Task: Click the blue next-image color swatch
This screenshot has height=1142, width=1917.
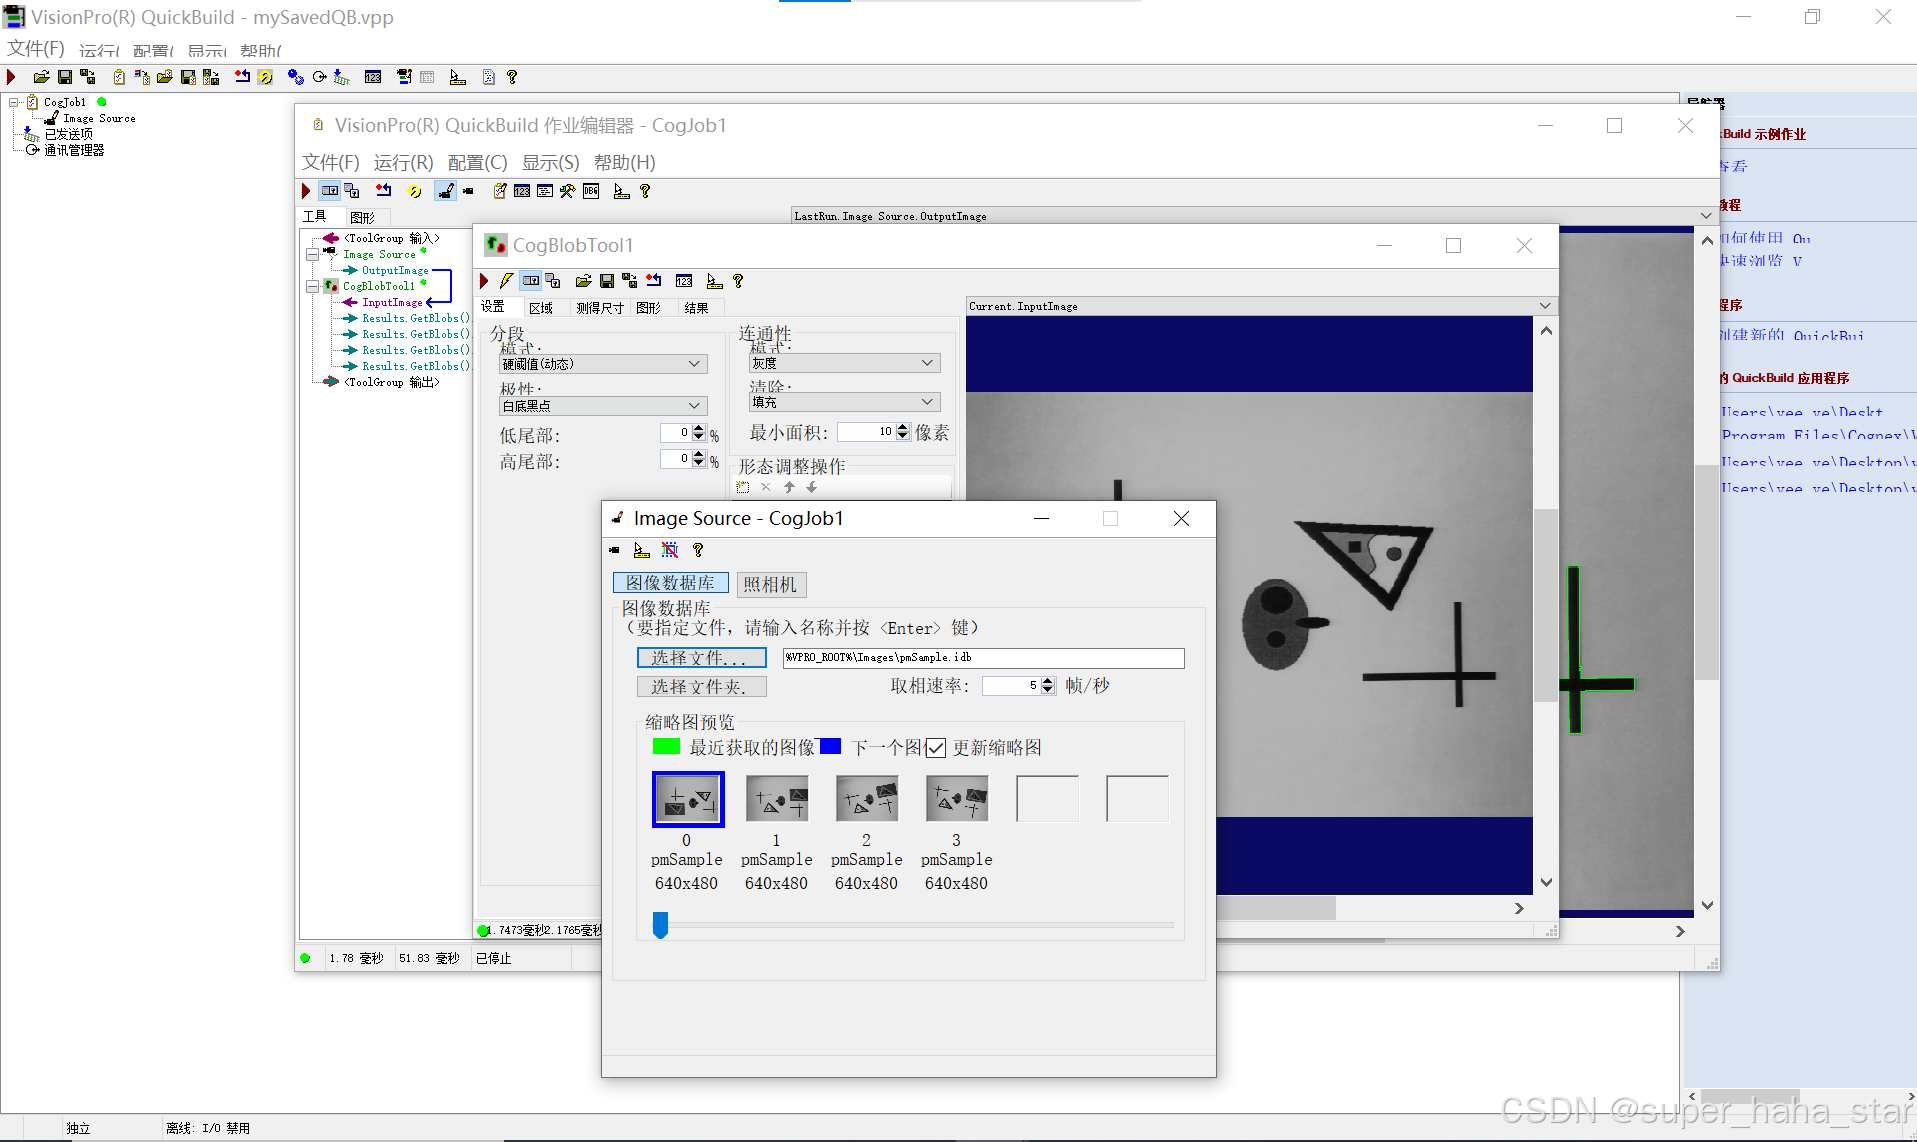Action: (x=830, y=746)
